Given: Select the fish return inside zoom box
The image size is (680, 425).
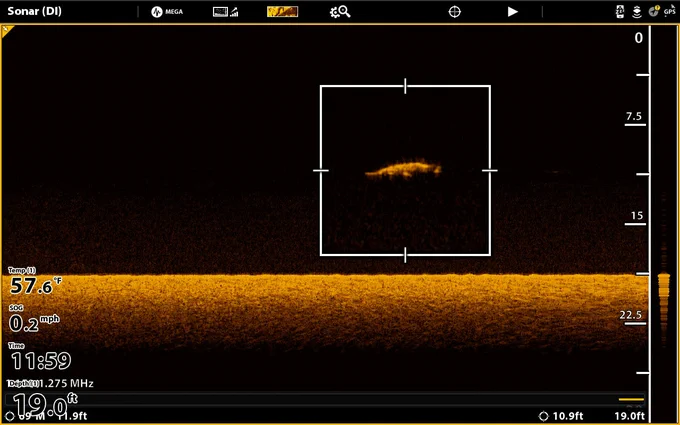Looking at the screenshot, I should tap(404, 169).
